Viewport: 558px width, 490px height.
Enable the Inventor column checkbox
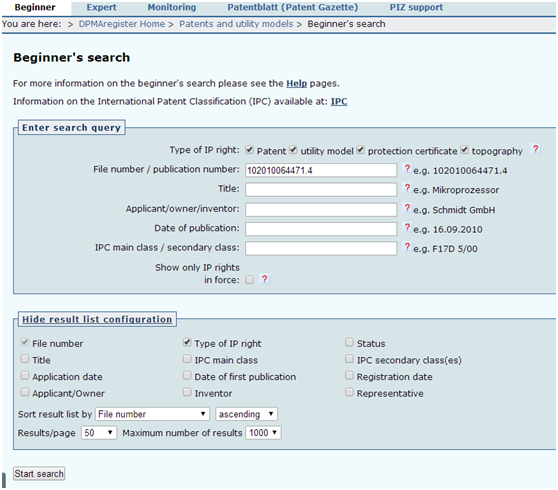point(187,392)
